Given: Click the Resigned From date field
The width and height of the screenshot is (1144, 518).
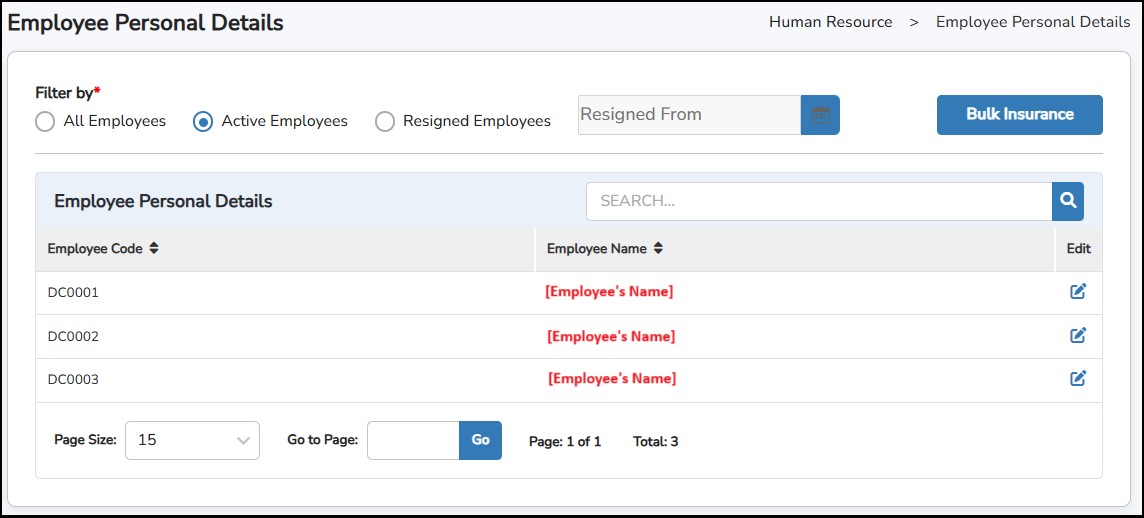Looking at the screenshot, I should [x=689, y=115].
